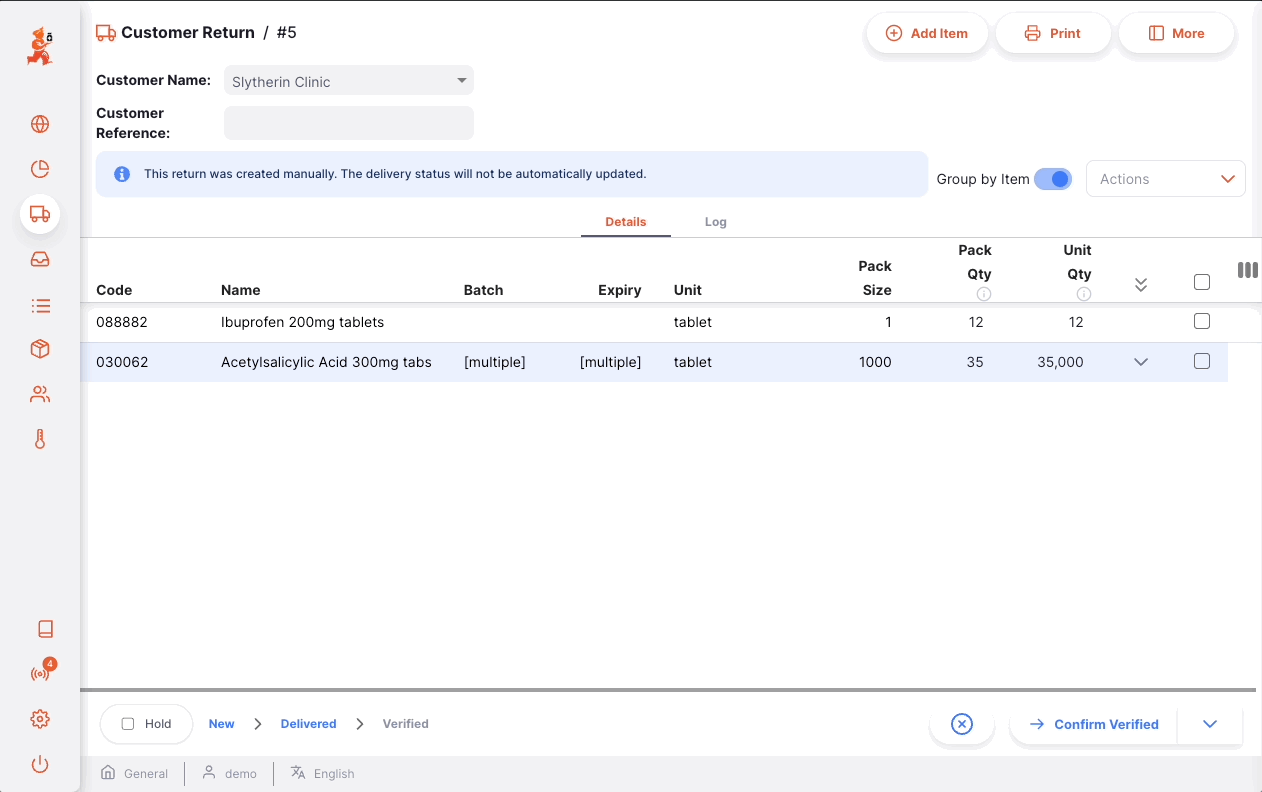1262x792 pixels.
Task: Expand the Acetylsalicylic Acid row chevron
Action: coord(1141,362)
